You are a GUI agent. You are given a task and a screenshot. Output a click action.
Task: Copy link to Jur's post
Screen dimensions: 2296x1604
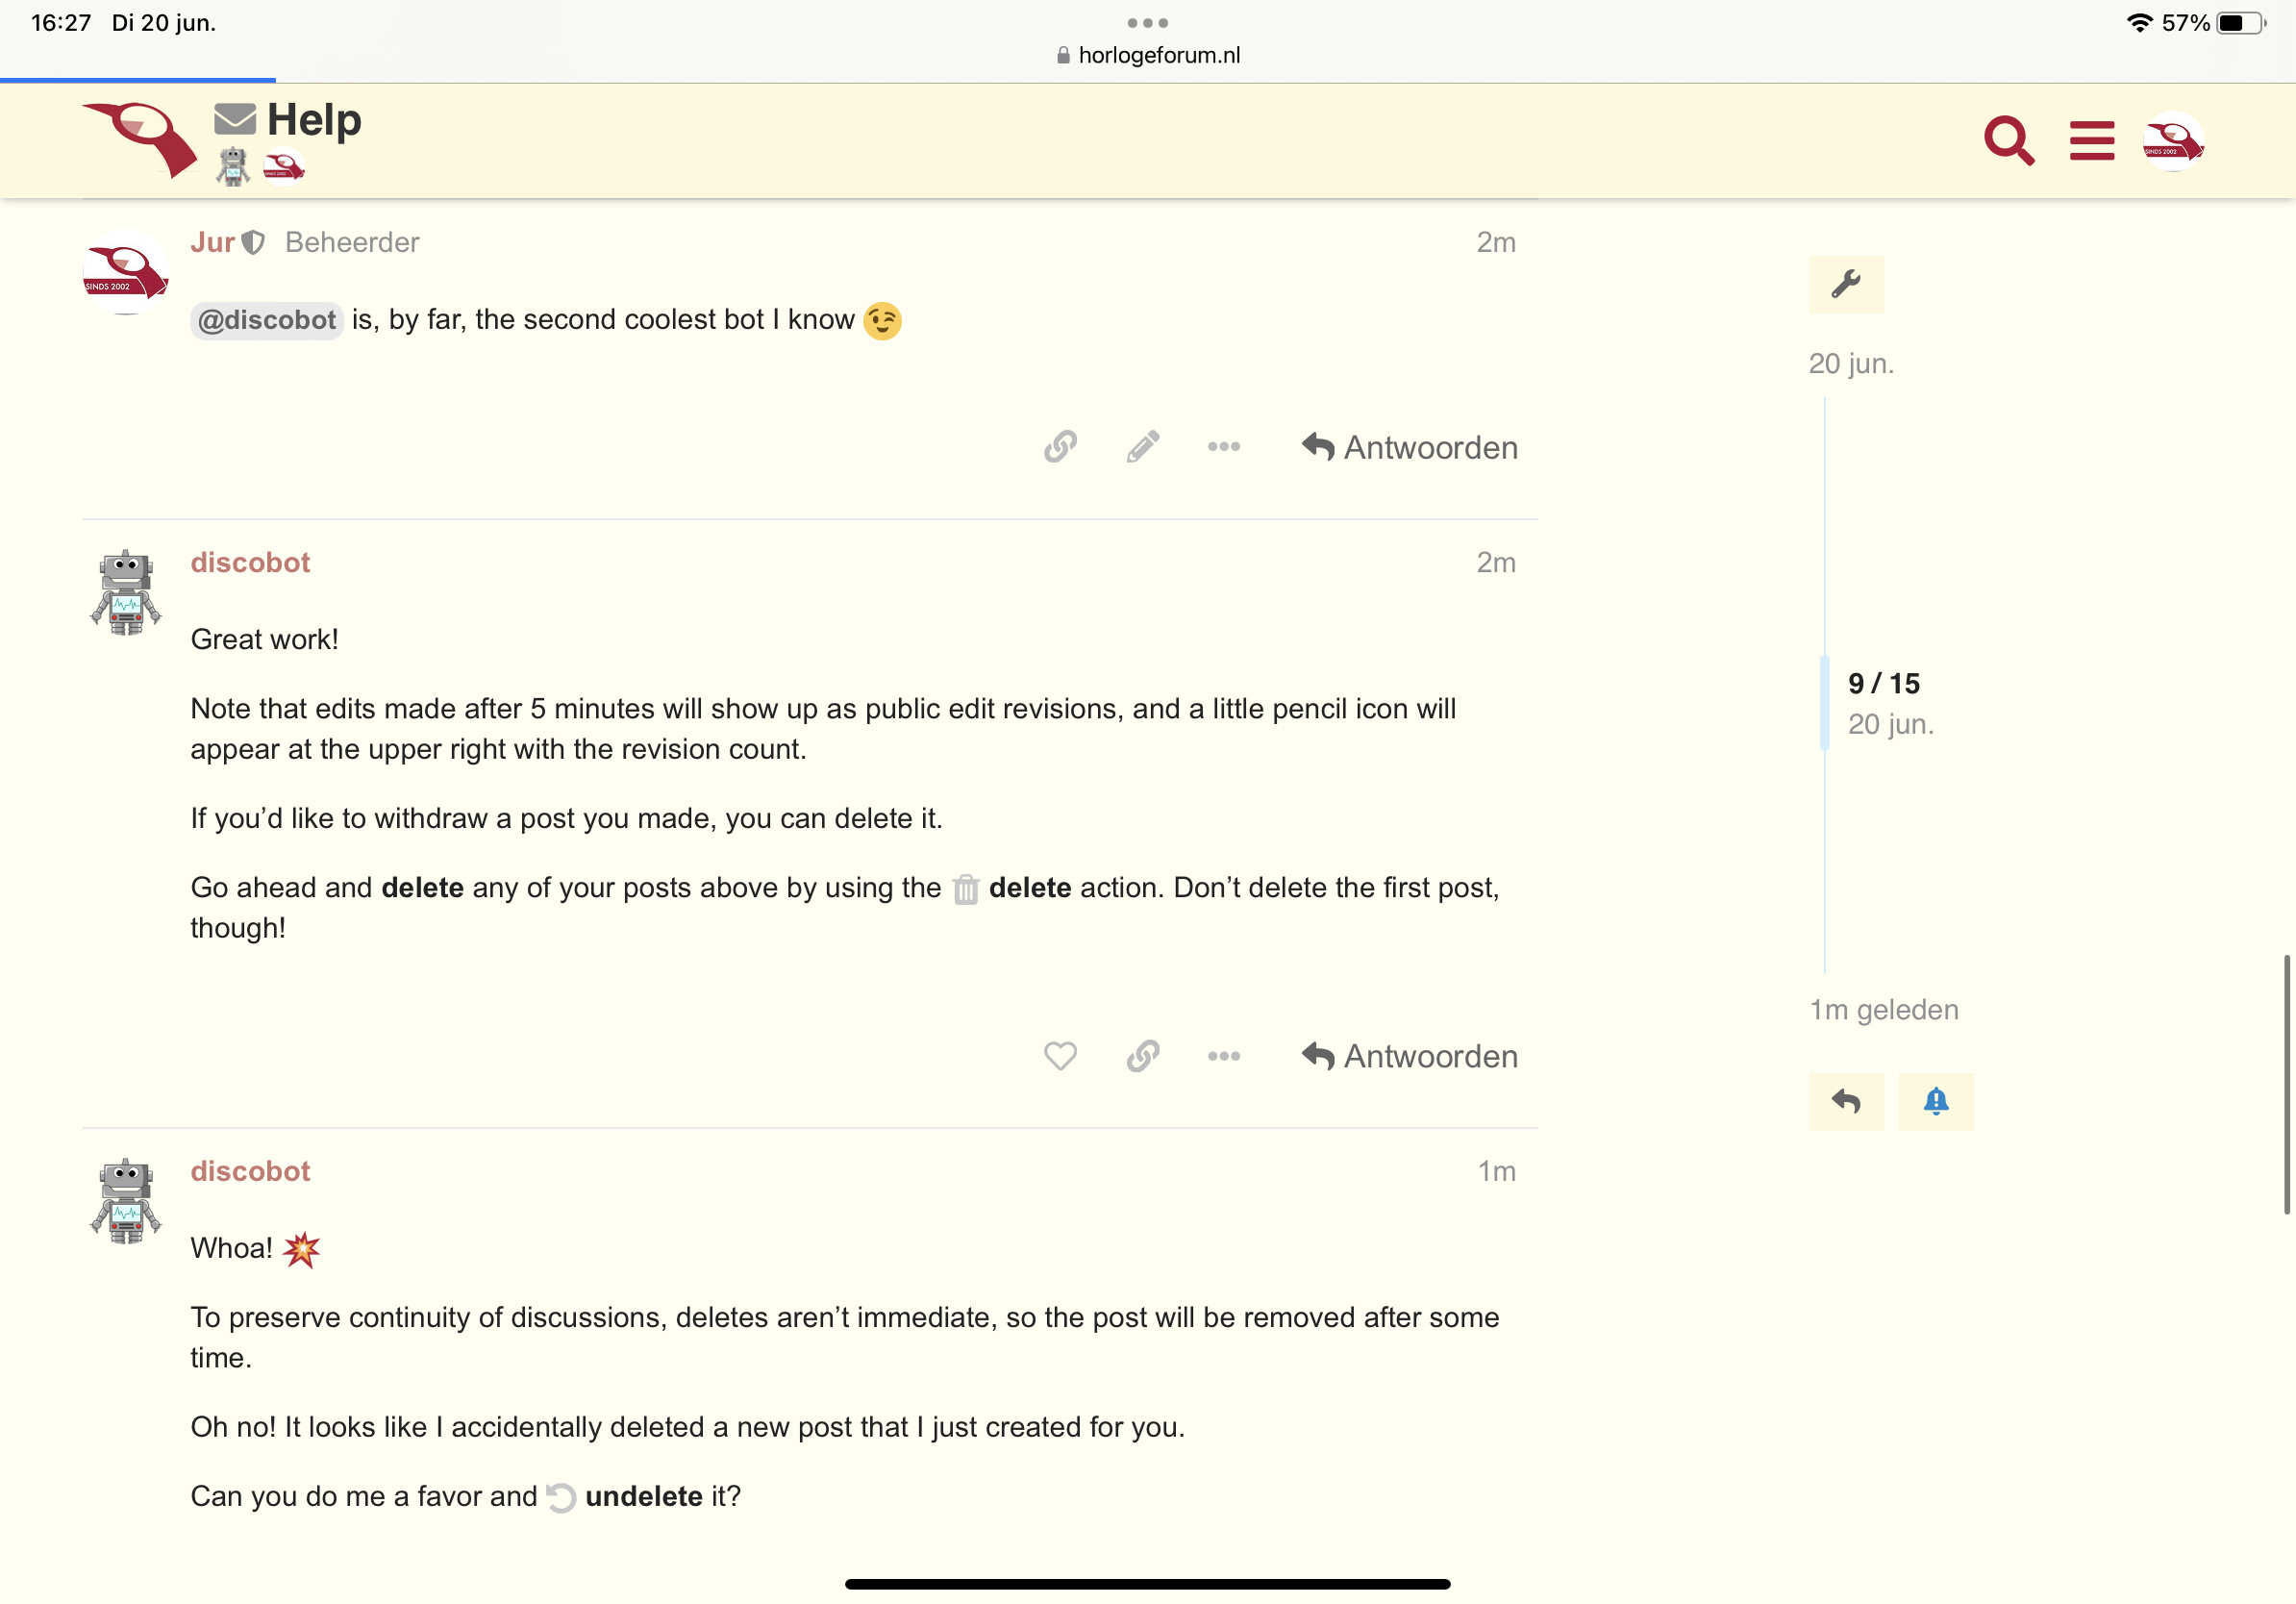click(1060, 447)
